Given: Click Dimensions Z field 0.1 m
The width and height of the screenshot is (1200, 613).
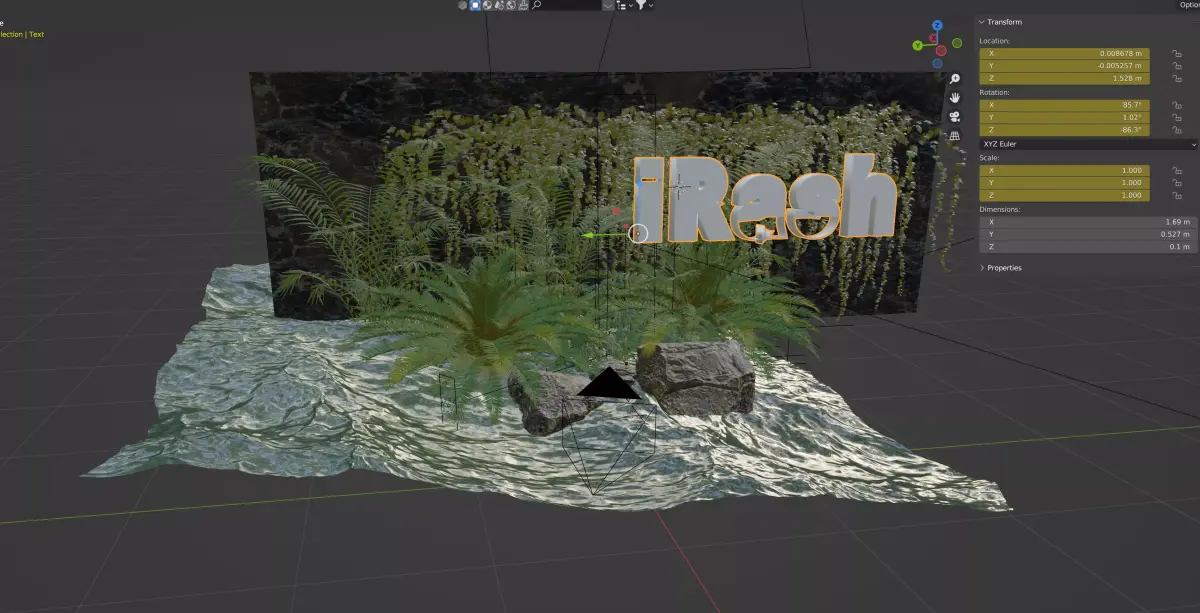Looking at the screenshot, I should 1087,246.
